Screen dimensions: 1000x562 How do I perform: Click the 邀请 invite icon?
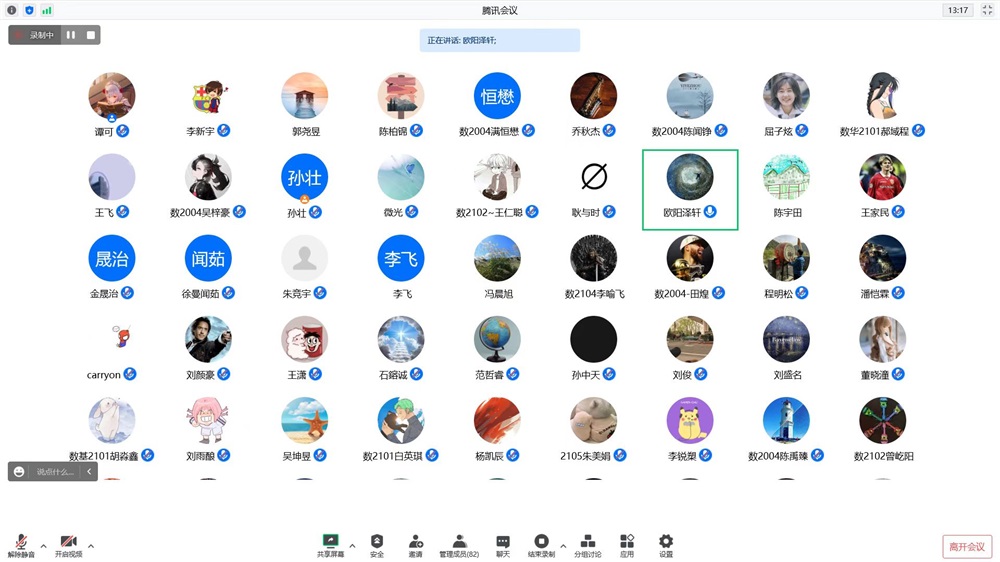coord(415,543)
